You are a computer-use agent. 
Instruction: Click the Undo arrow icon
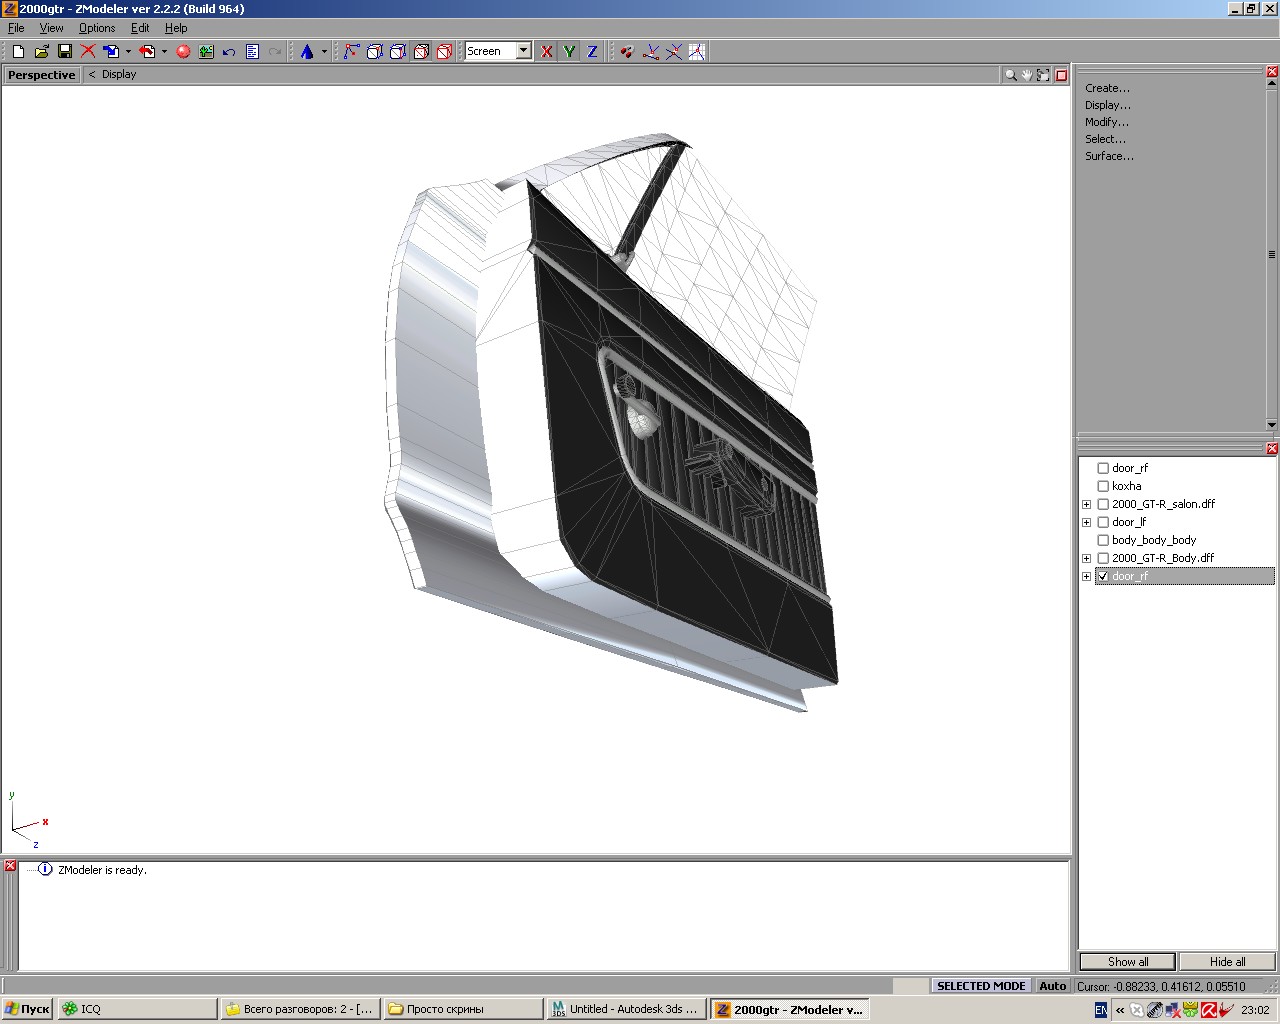point(229,51)
